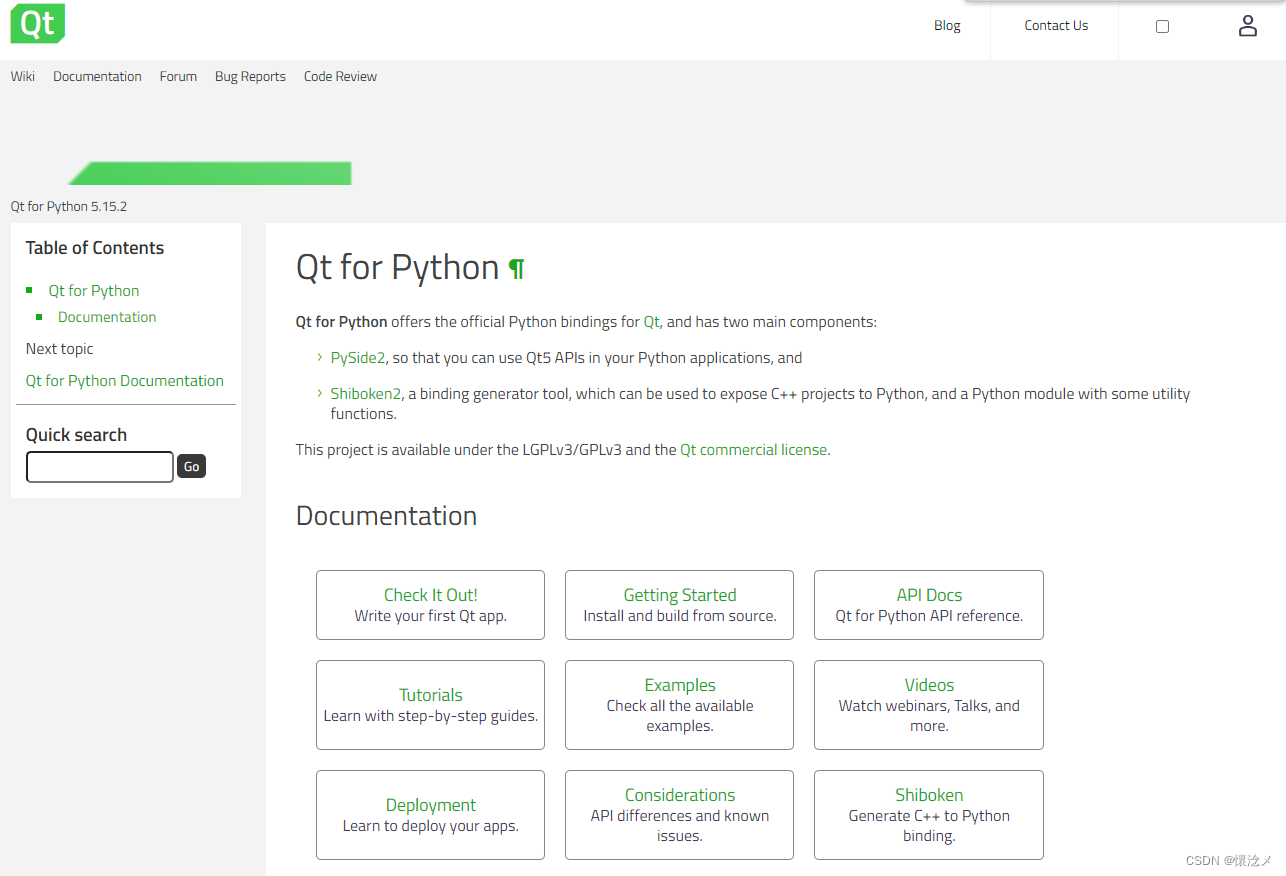Screen dimensions: 1286x876
Task: Click the Qt logo icon
Action: pos(38,23)
